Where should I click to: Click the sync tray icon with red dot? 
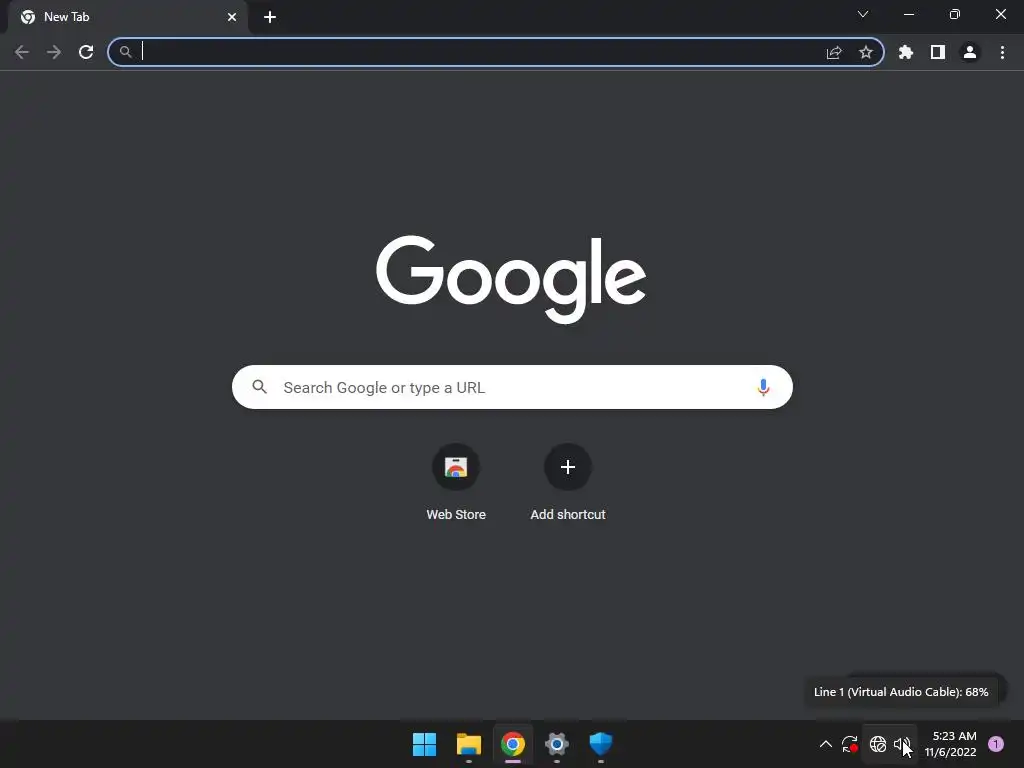pyautogui.click(x=850, y=744)
